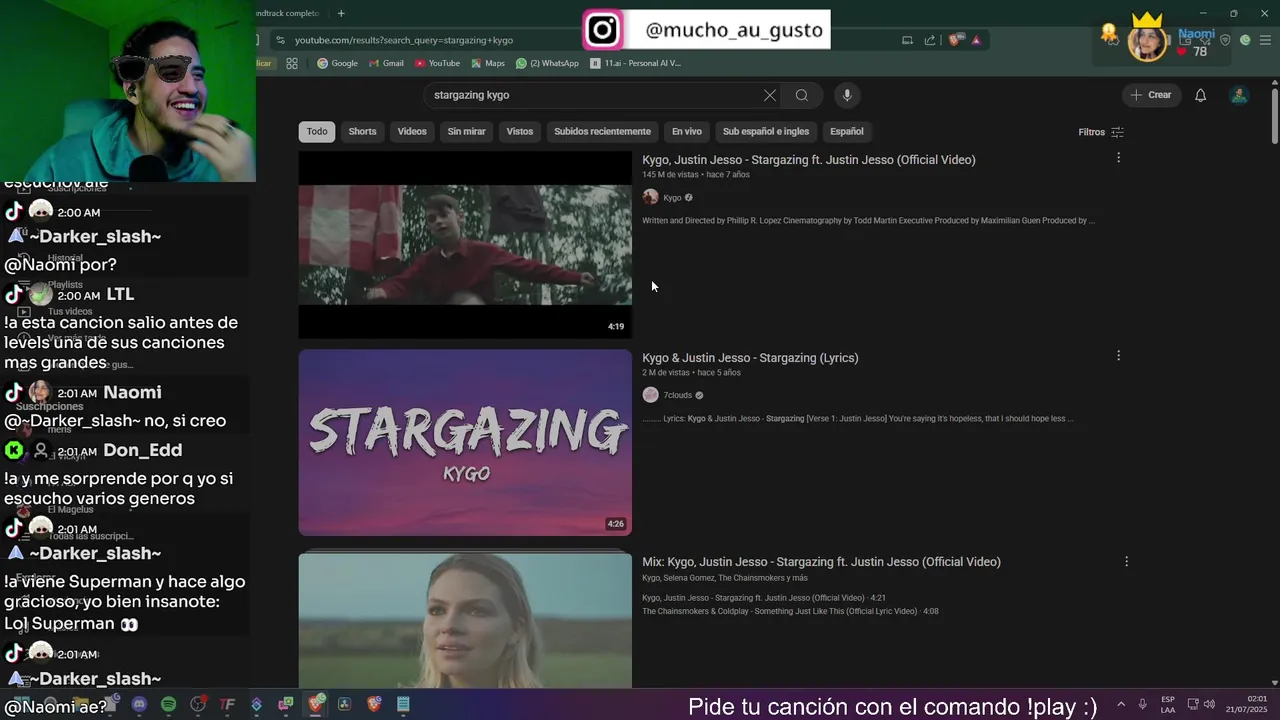
Task: Start voice search with the microphone icon
Action: pos(847,95)
